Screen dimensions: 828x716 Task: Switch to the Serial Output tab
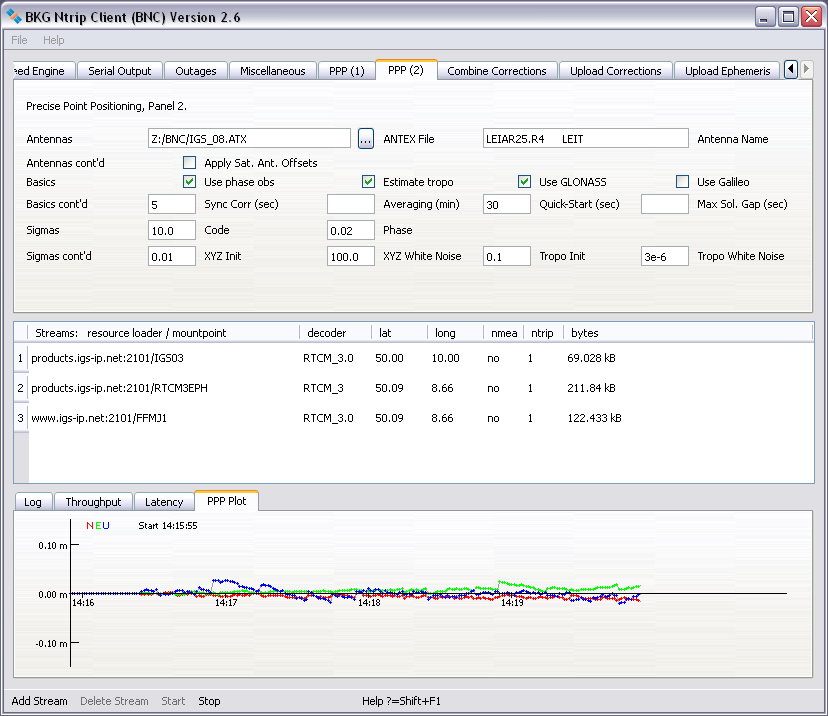point(120,71)
